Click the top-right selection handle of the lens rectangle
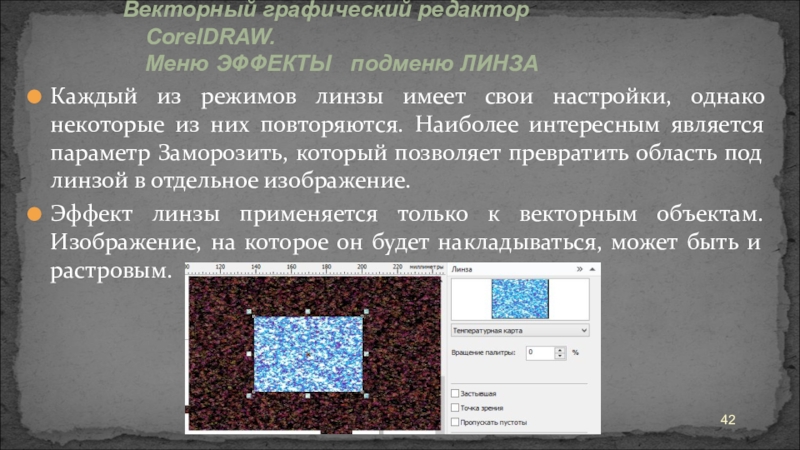This screenshot has height=450, width=800. point(366,311)
